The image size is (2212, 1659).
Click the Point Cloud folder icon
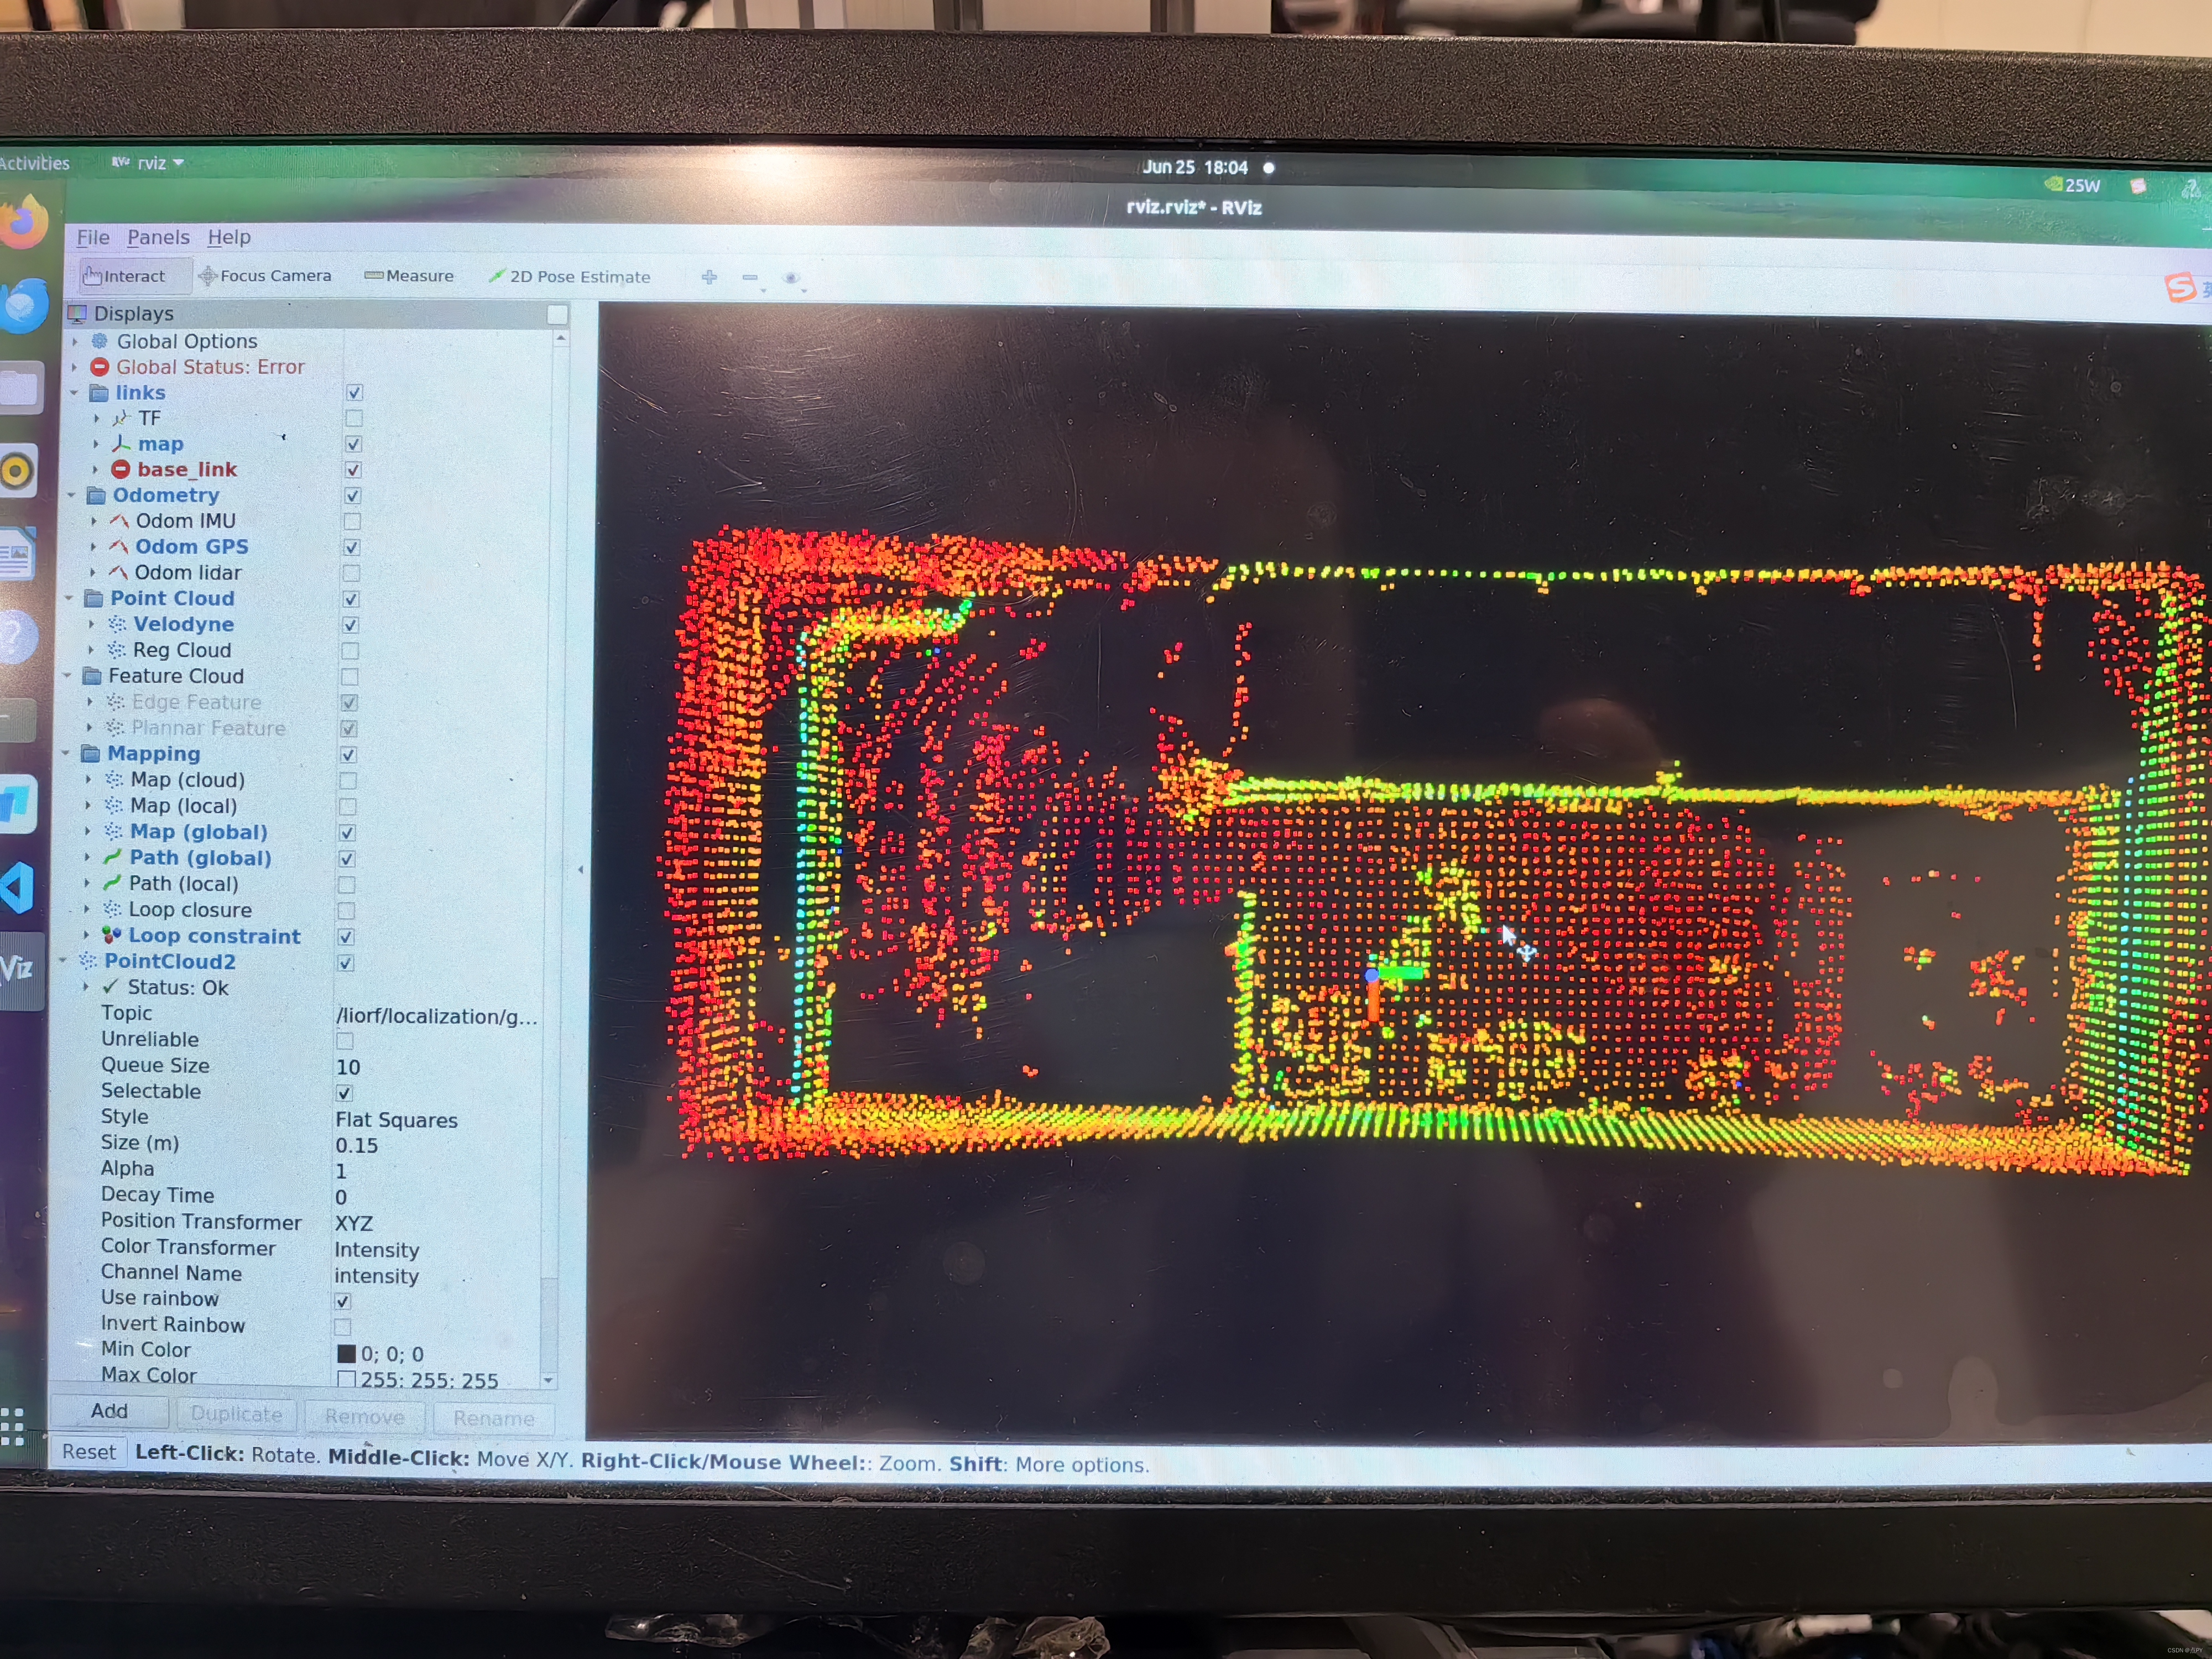coord(94,598)
